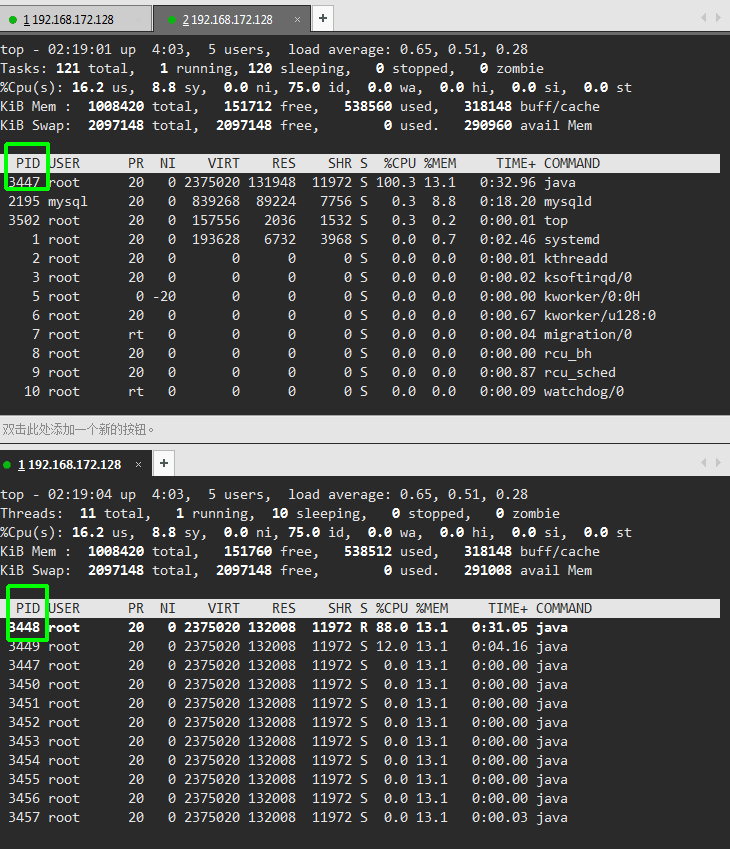730x849 pixels.
Task: Click thread PID 3456 in lower pane
Action: point(24,798)
